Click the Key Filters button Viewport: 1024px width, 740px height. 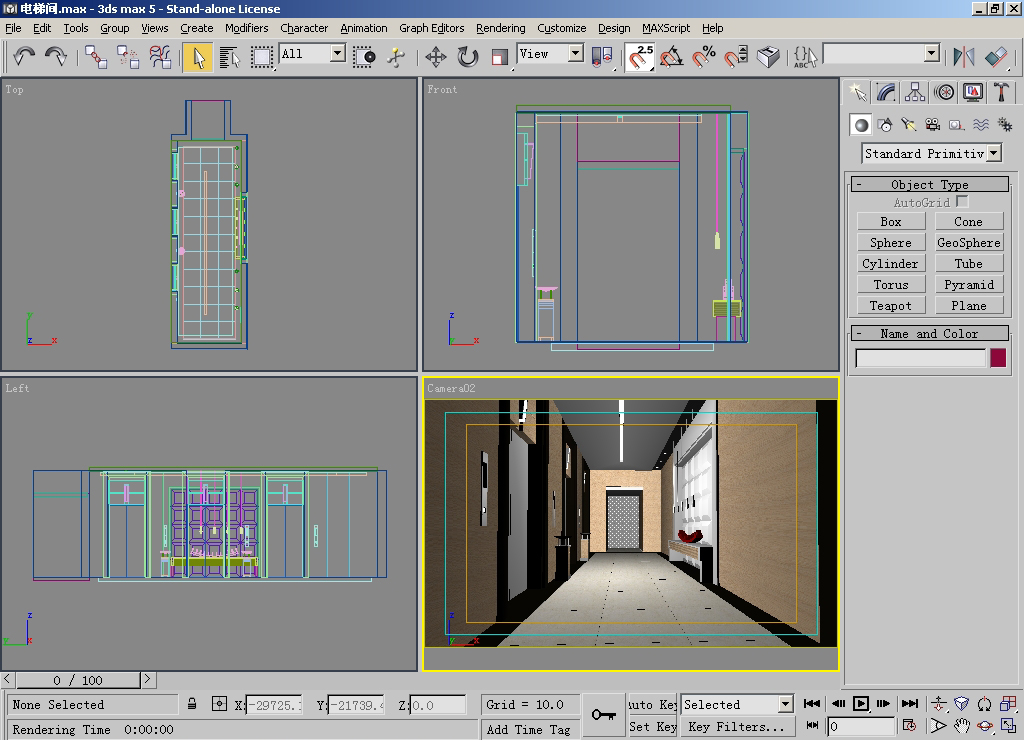point(736,727)
